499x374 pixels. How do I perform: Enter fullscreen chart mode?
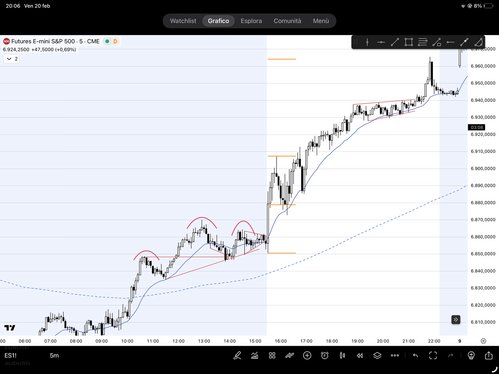click(x=433, y=356)
